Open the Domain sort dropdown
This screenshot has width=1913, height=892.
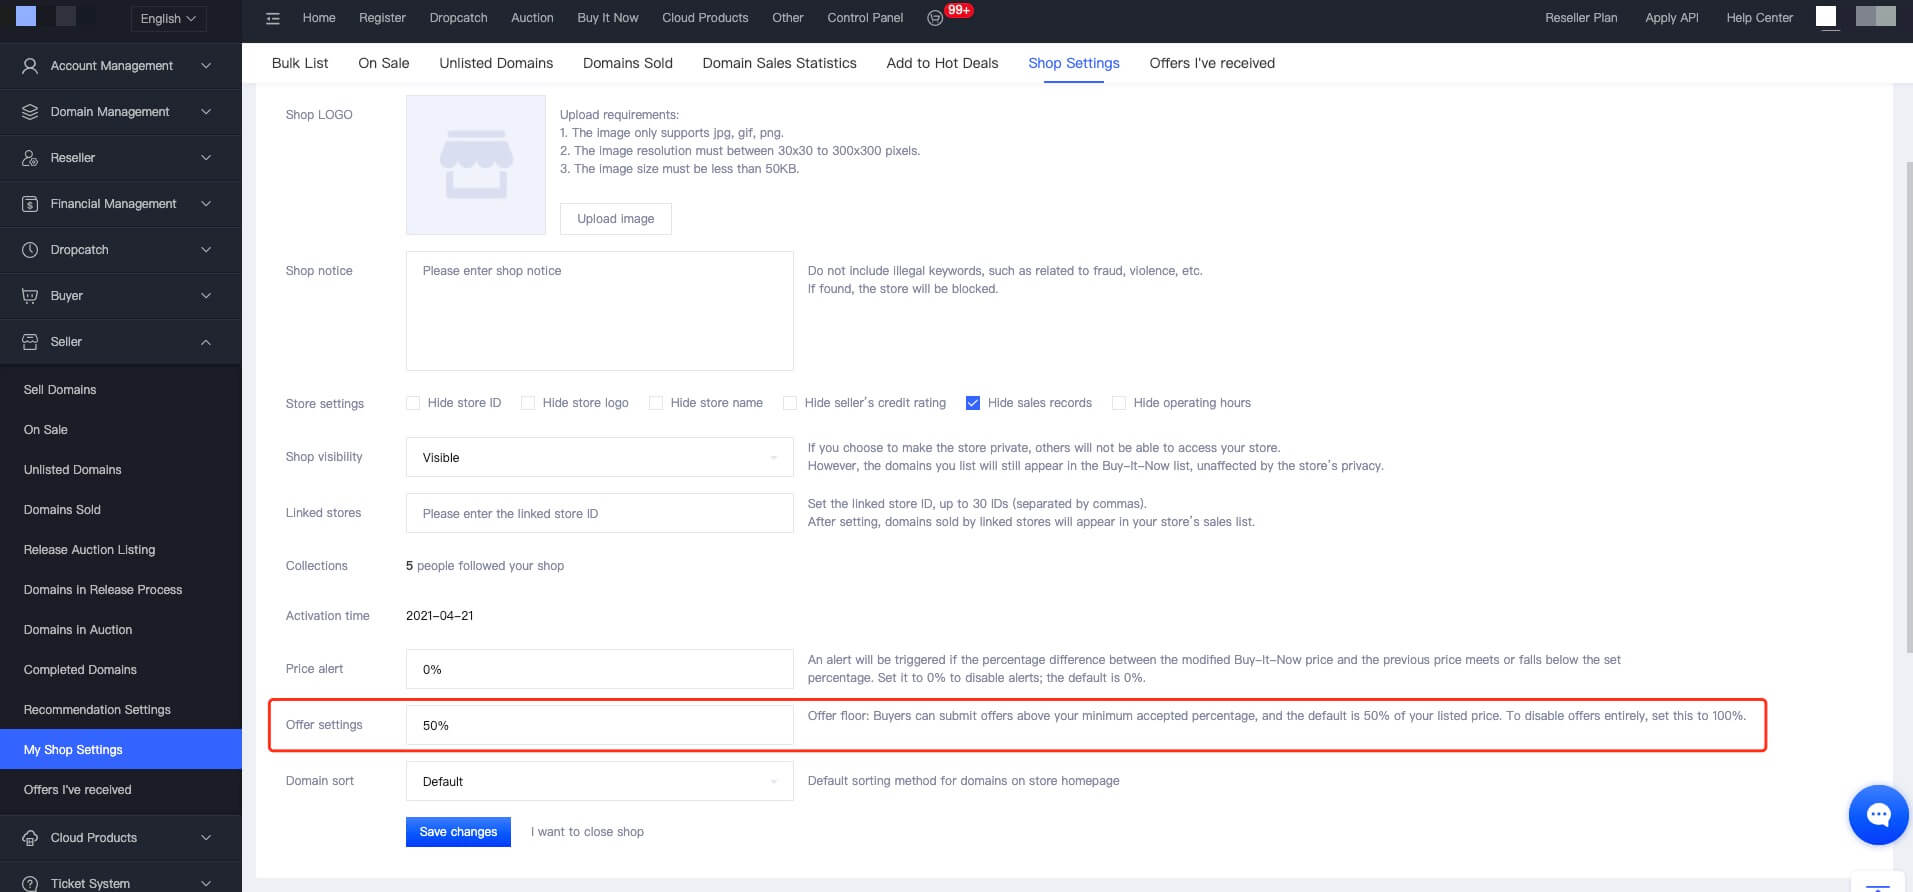(599, 782)
